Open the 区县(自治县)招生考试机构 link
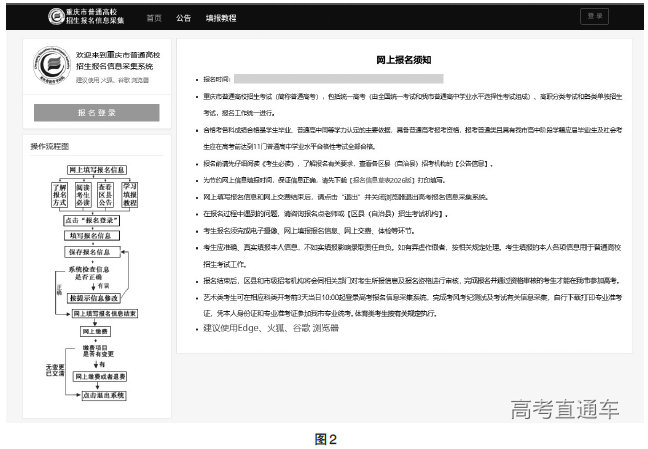 coord(397,214)
